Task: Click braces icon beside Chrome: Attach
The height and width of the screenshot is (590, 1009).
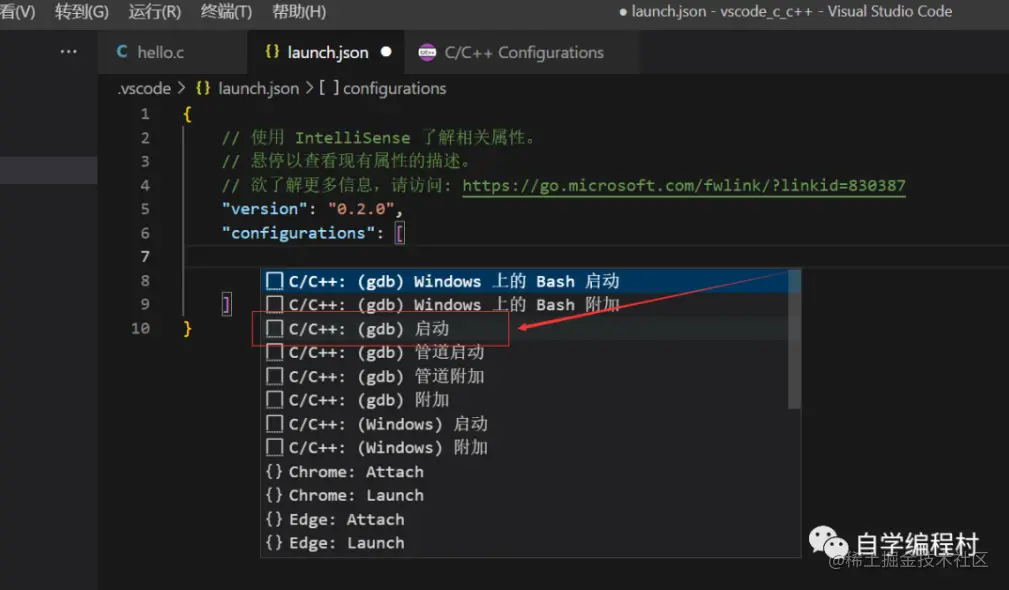Action: point(274,472)
